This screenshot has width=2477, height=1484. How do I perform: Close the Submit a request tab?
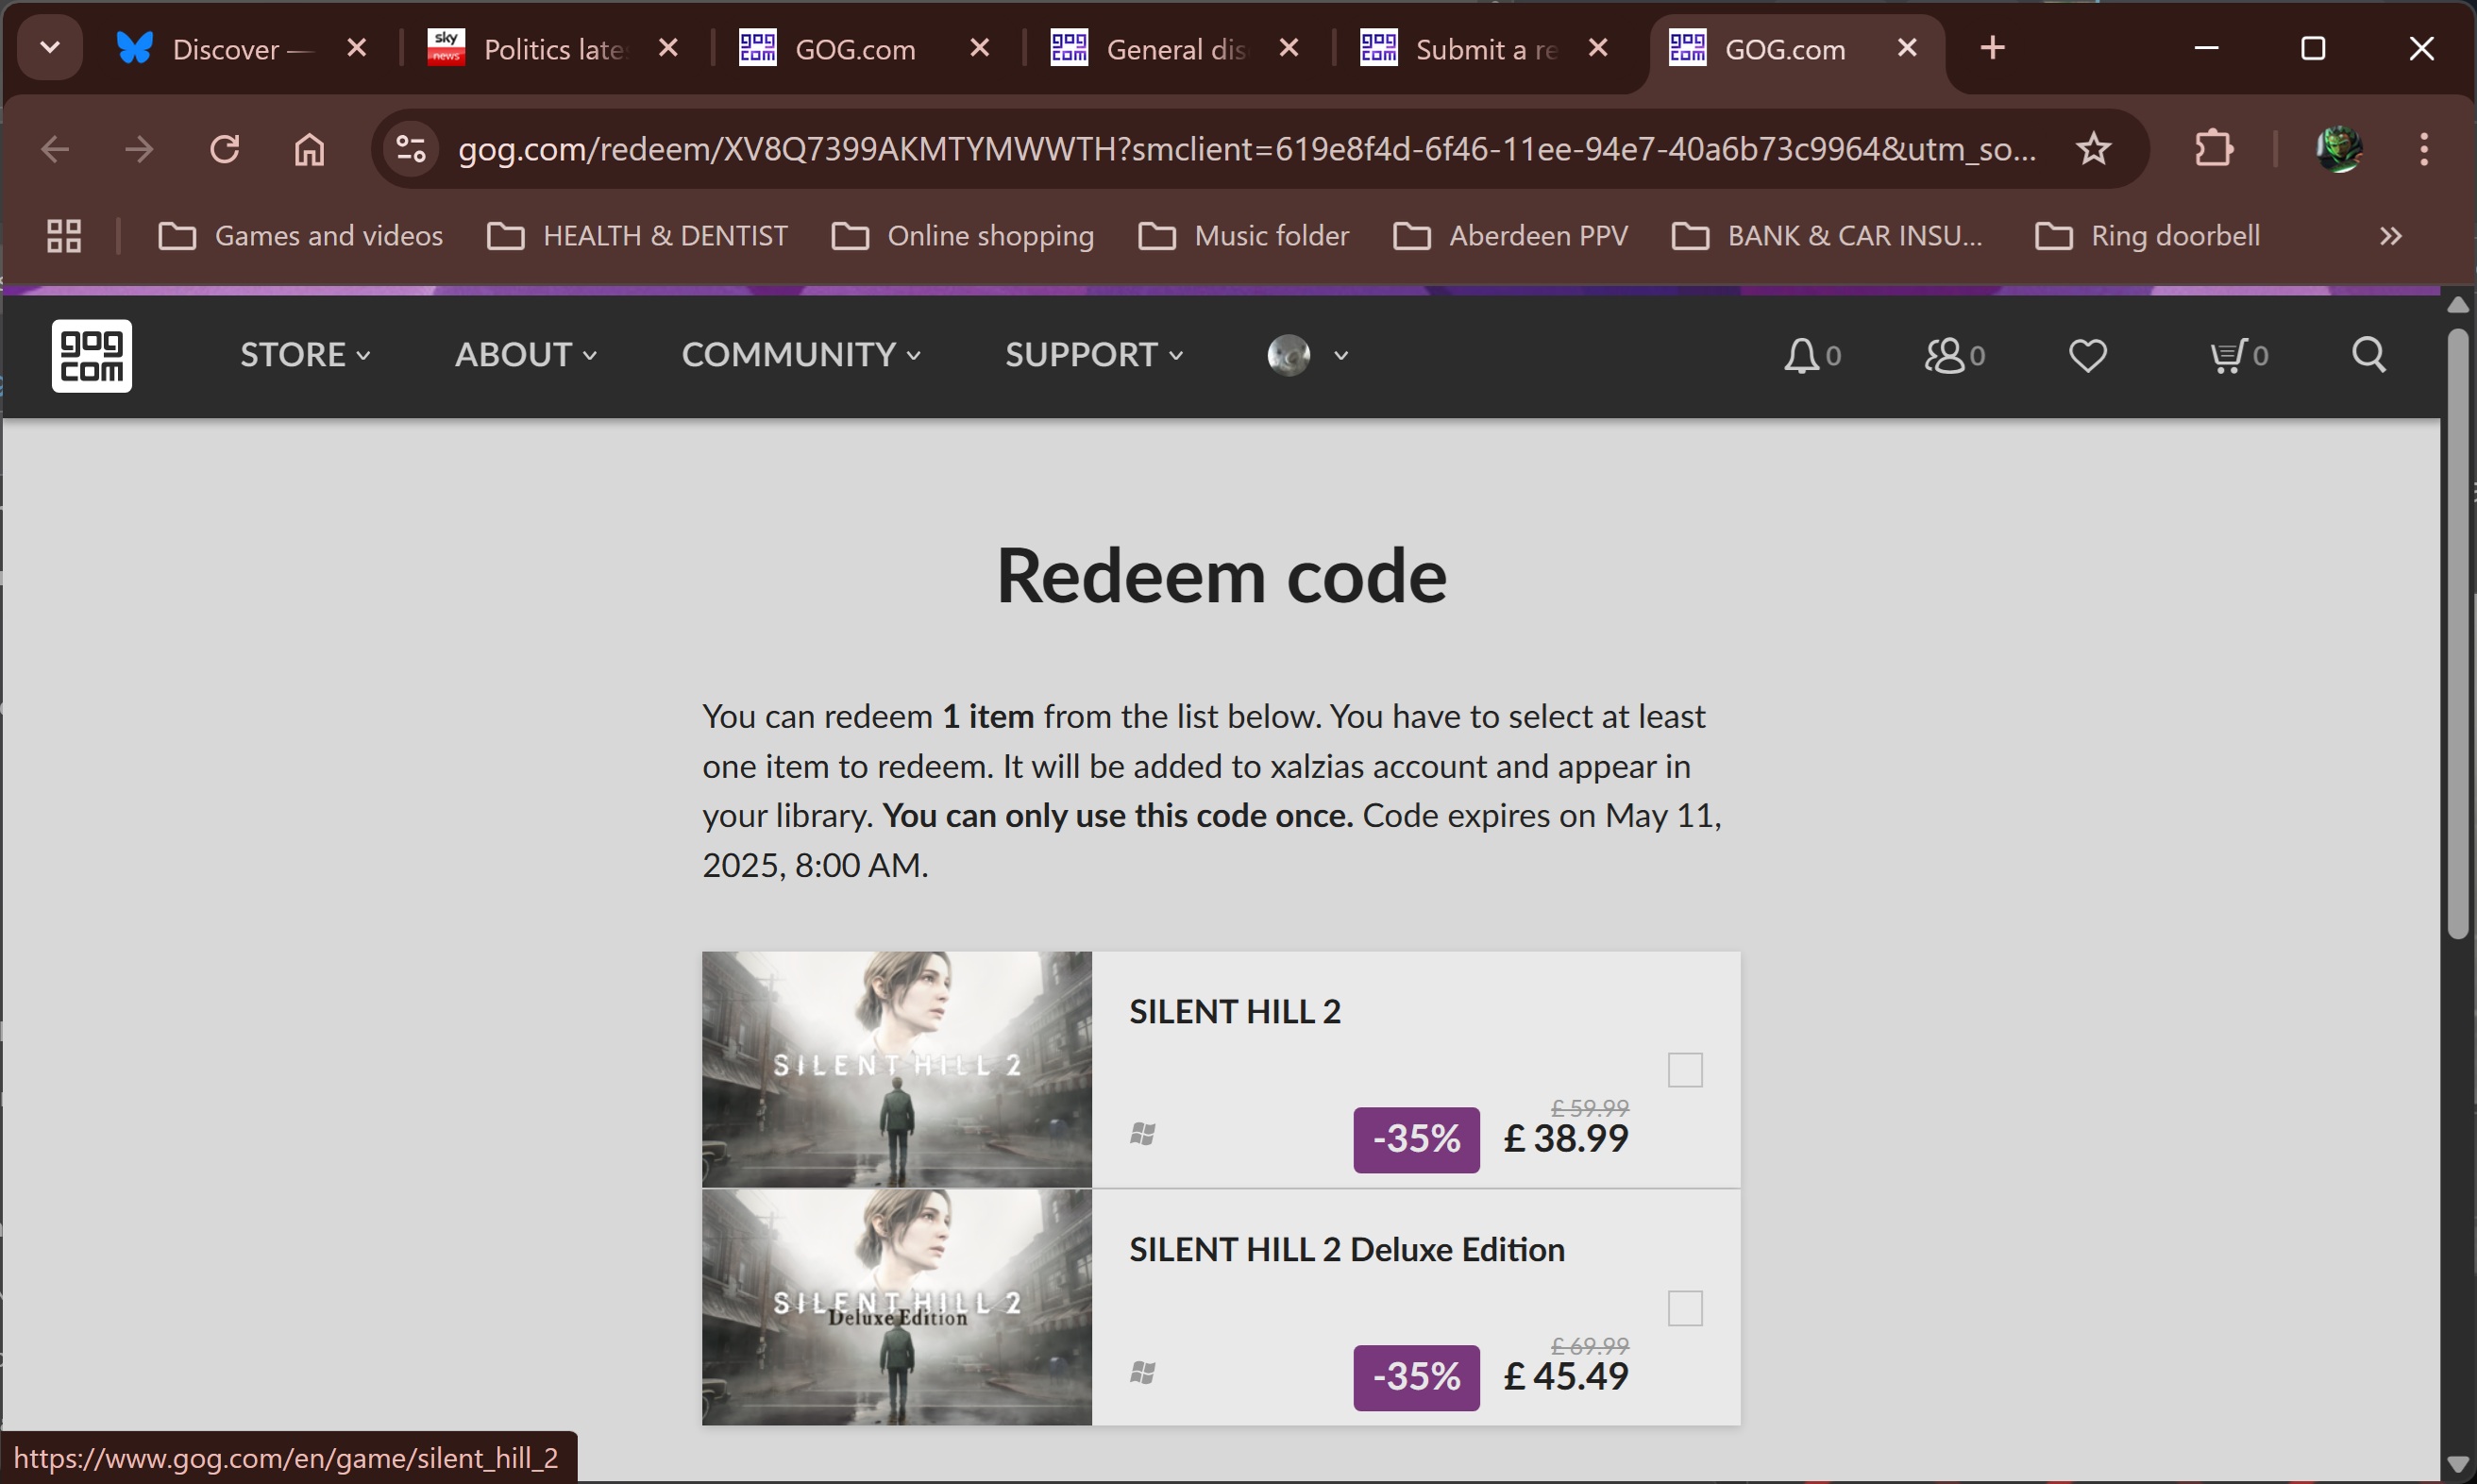click(1598, 48)
